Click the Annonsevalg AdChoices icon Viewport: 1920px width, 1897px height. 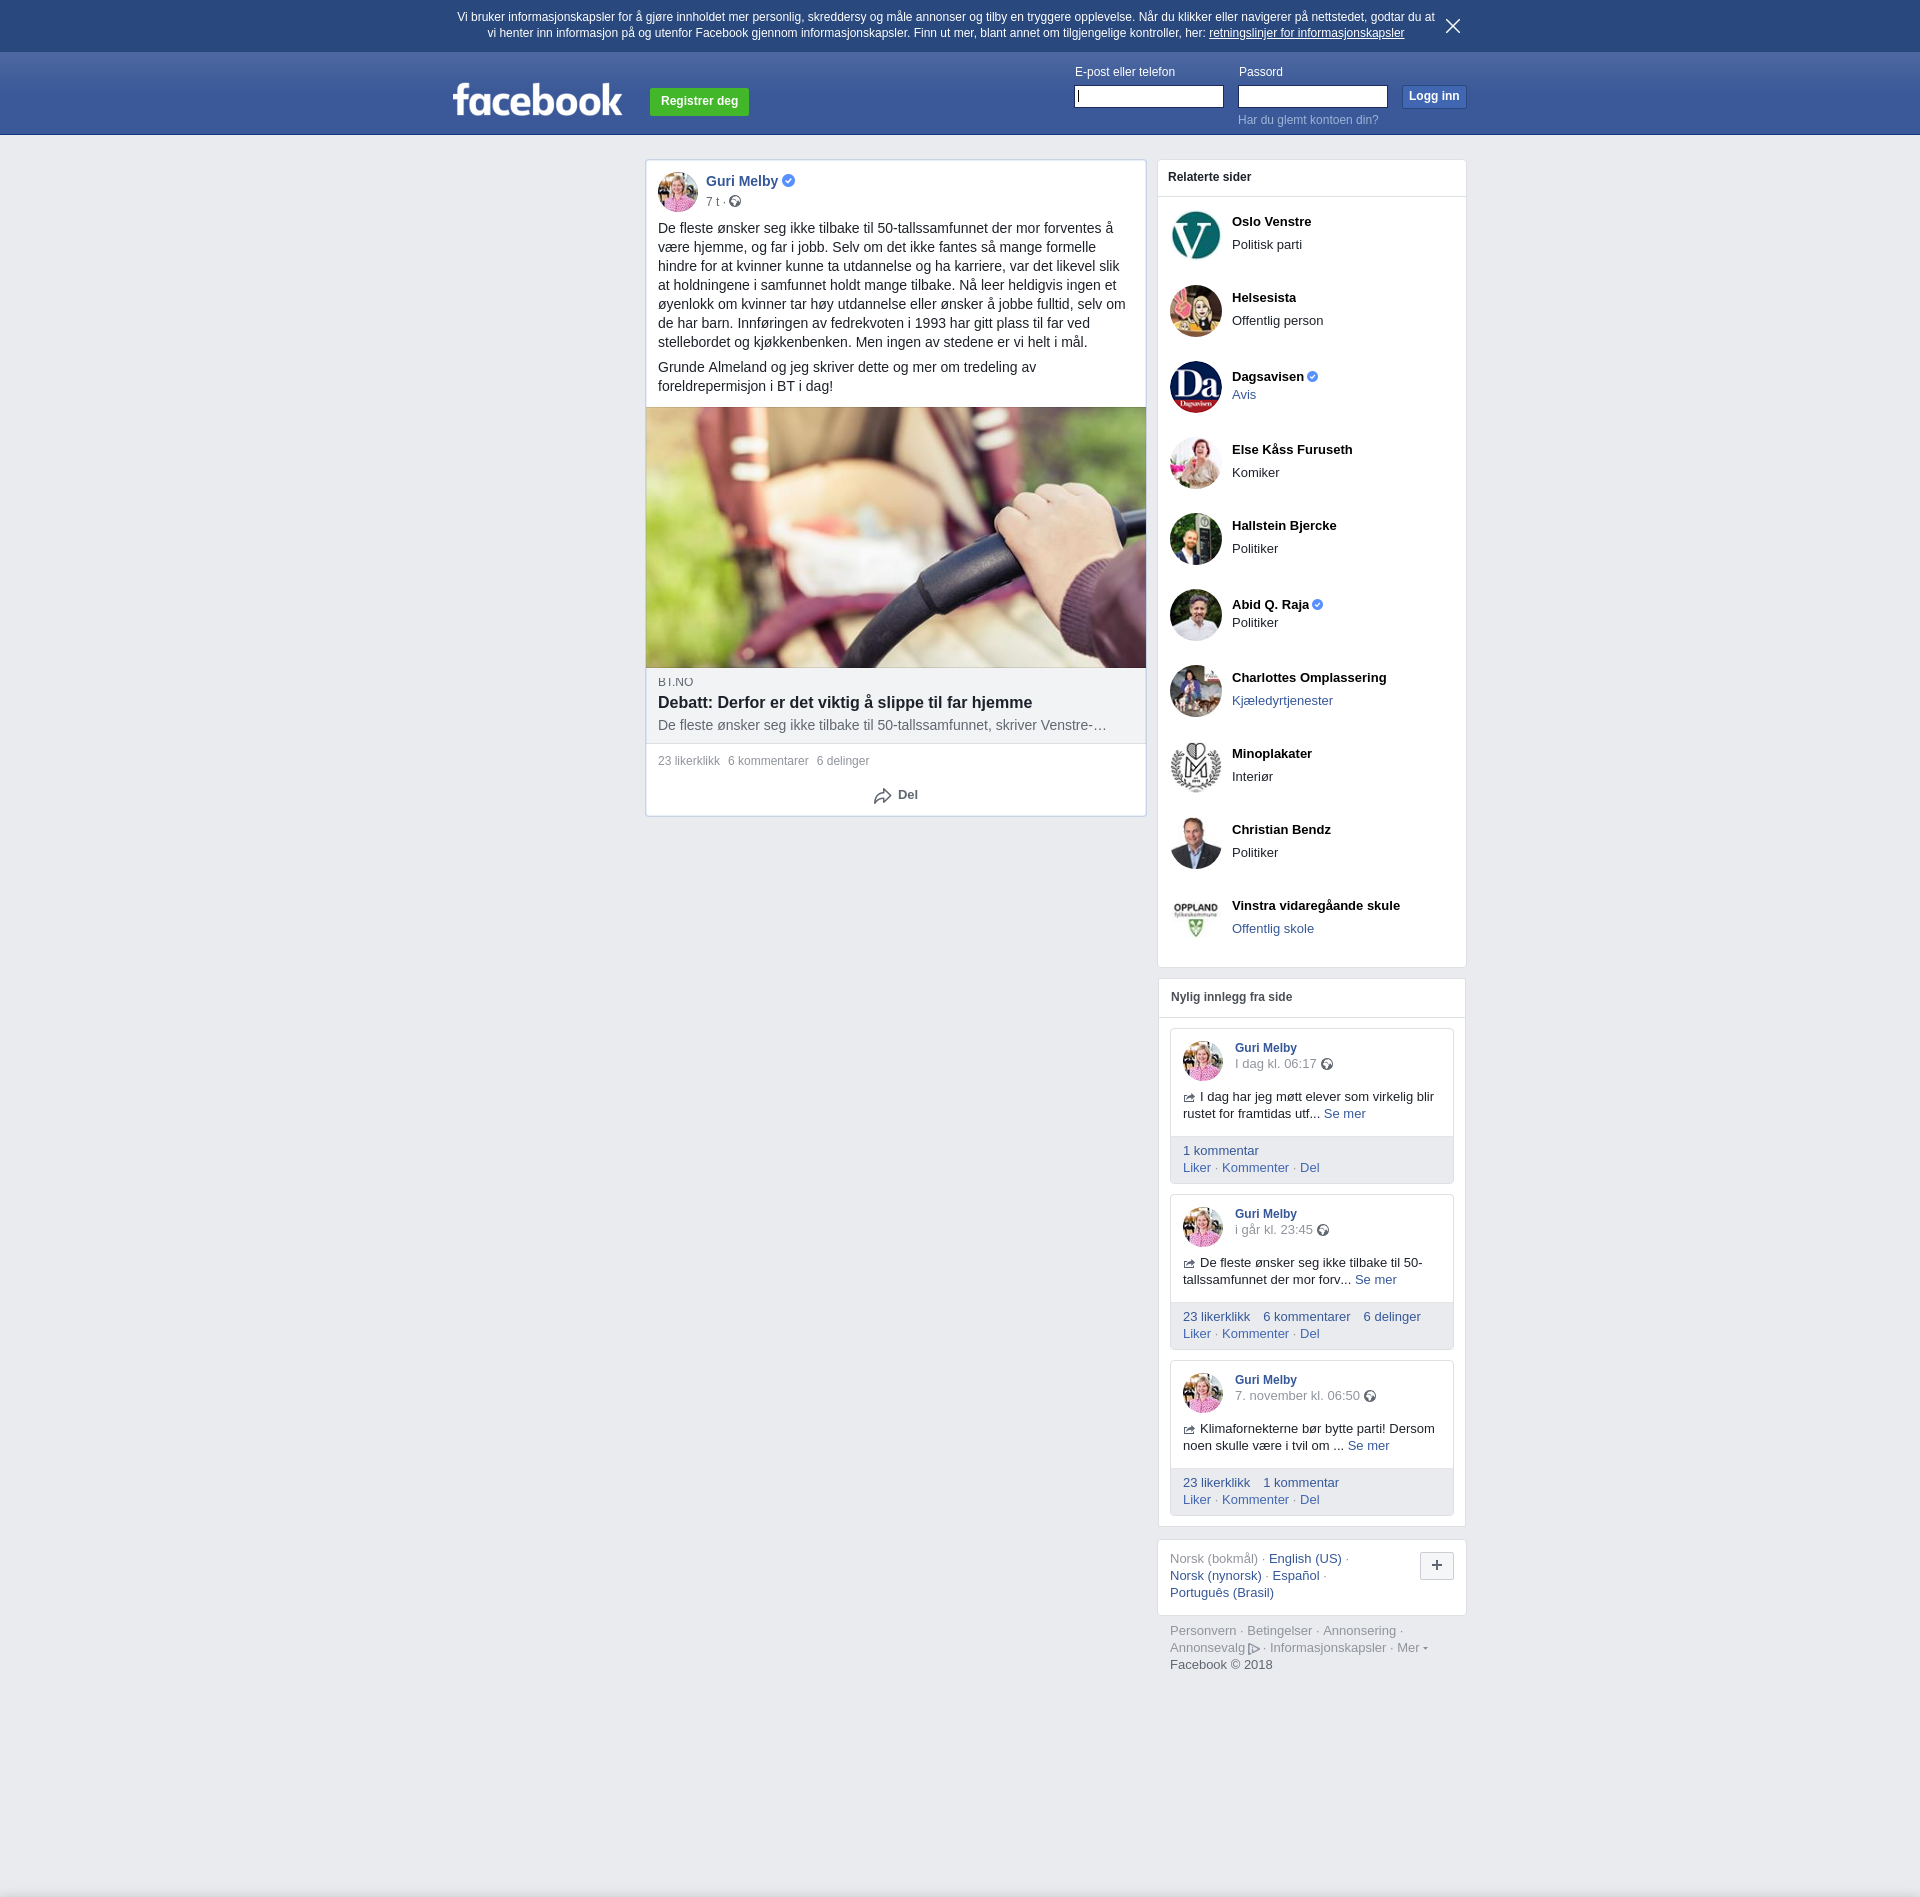click(x=1254, y=1649)
